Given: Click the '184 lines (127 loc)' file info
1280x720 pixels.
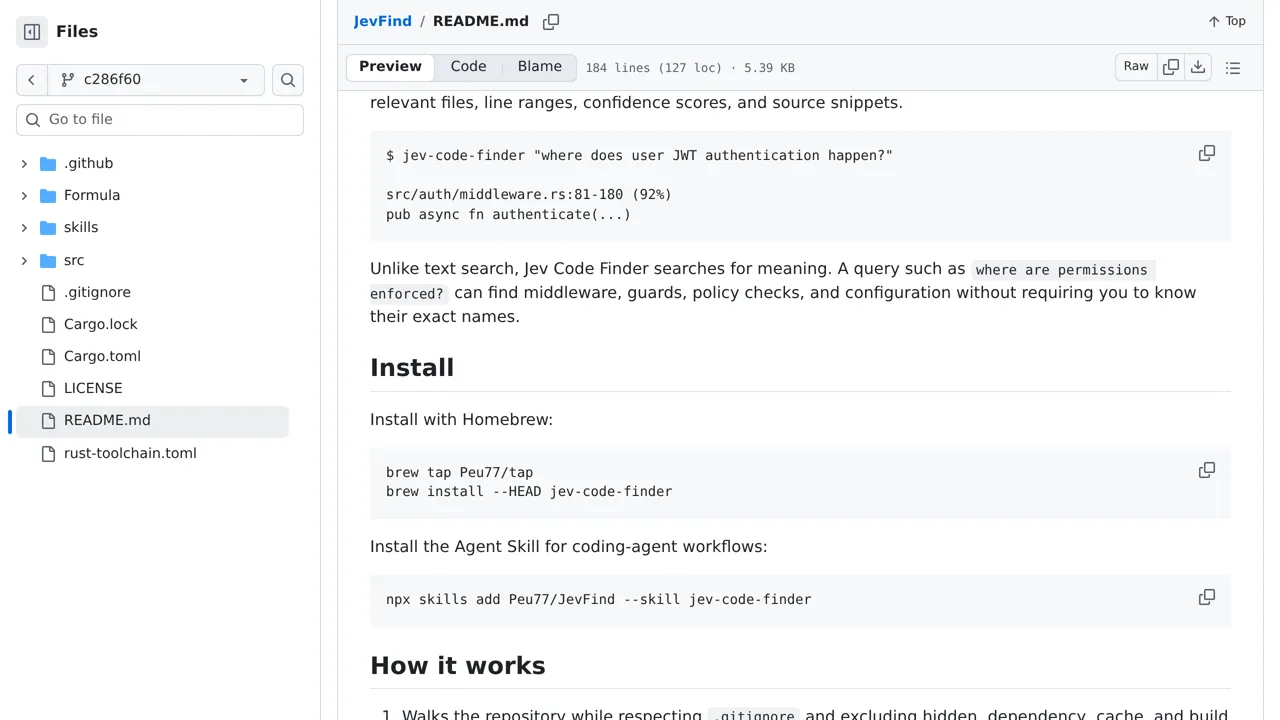Looking at the screenshot, I should pyautogui.click(x=653, y=68).
